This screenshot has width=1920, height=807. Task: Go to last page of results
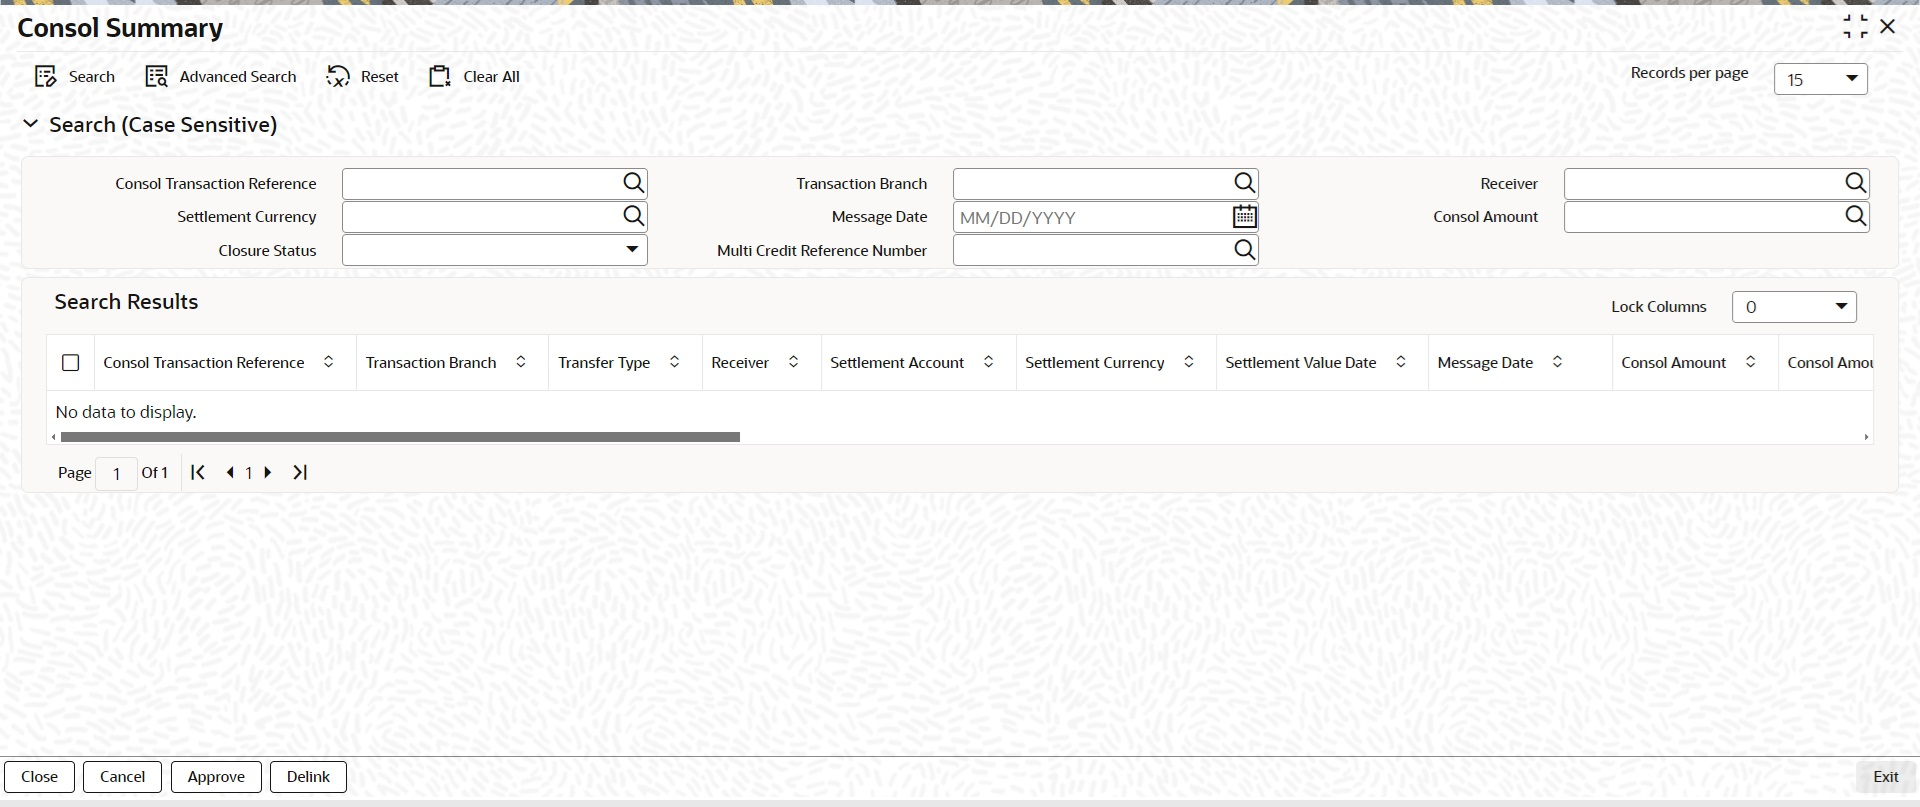pos(300,472)
